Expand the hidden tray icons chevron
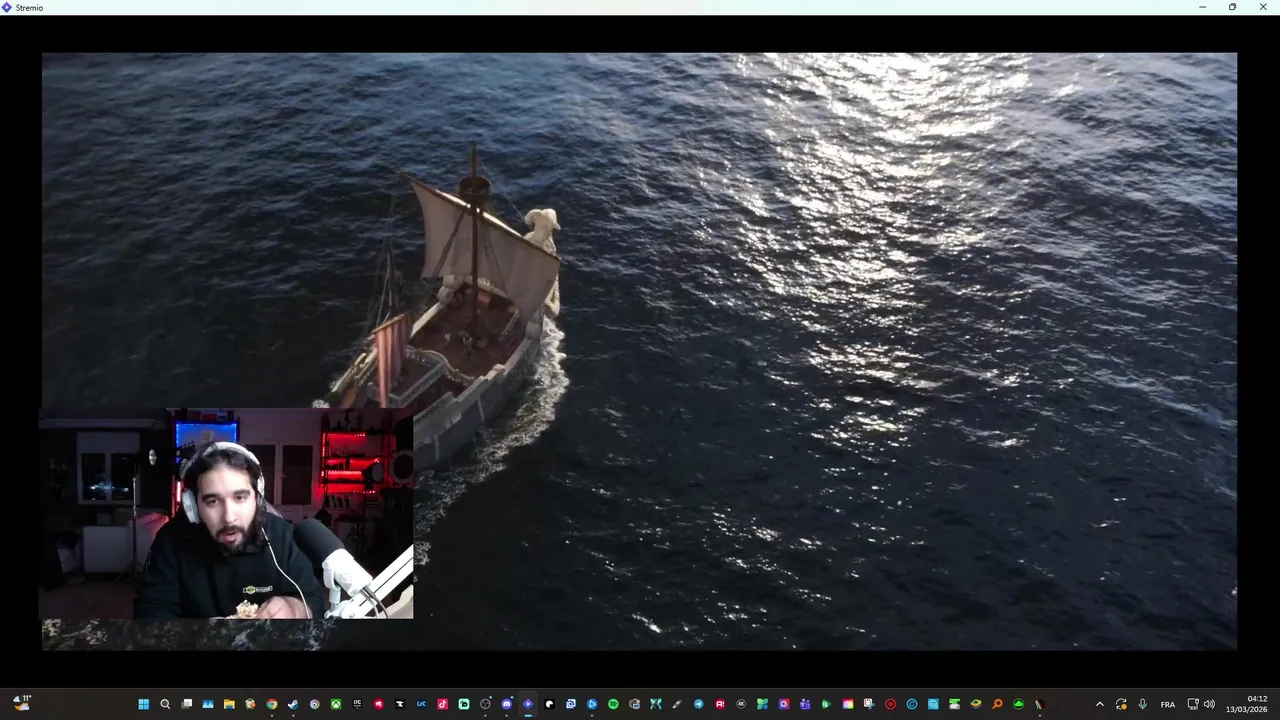The height and width of the screenshot is (720, 1280). pyautogui.click(x=1100, y=704)
